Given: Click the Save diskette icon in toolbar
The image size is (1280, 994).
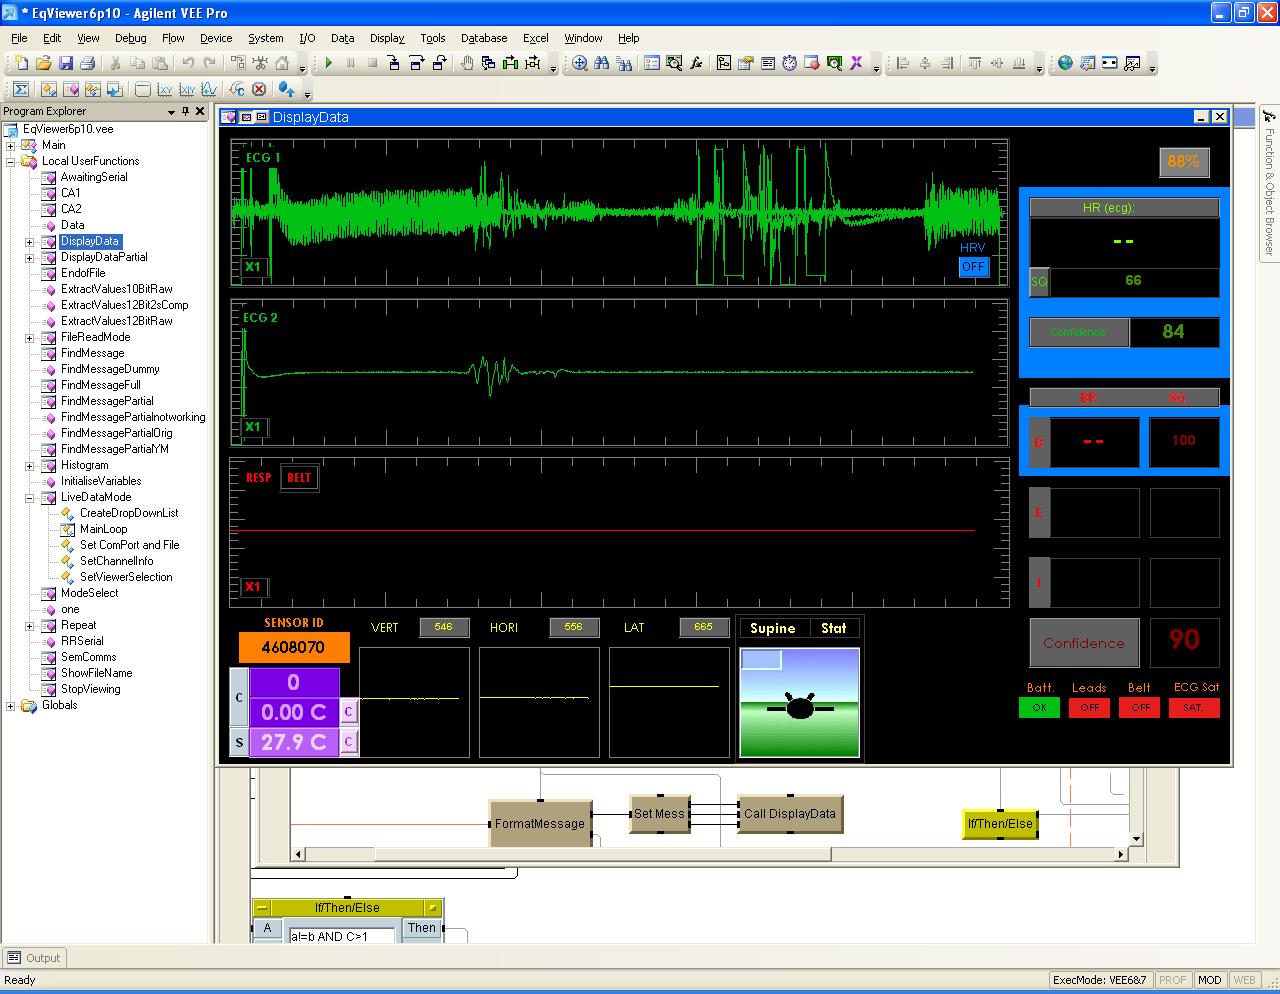Looking at the screenshot, I should point(66,63).
